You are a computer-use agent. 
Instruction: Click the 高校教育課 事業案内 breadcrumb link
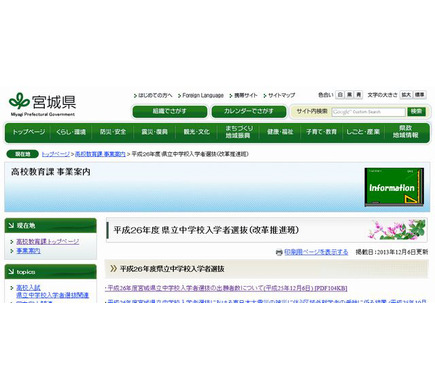100,154
